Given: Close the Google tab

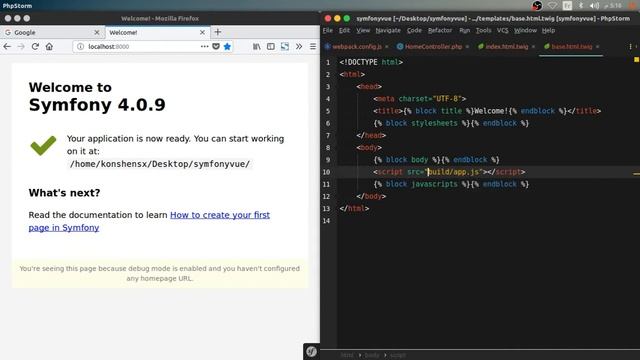Looking at the screenshot, I should click(97, 32).
